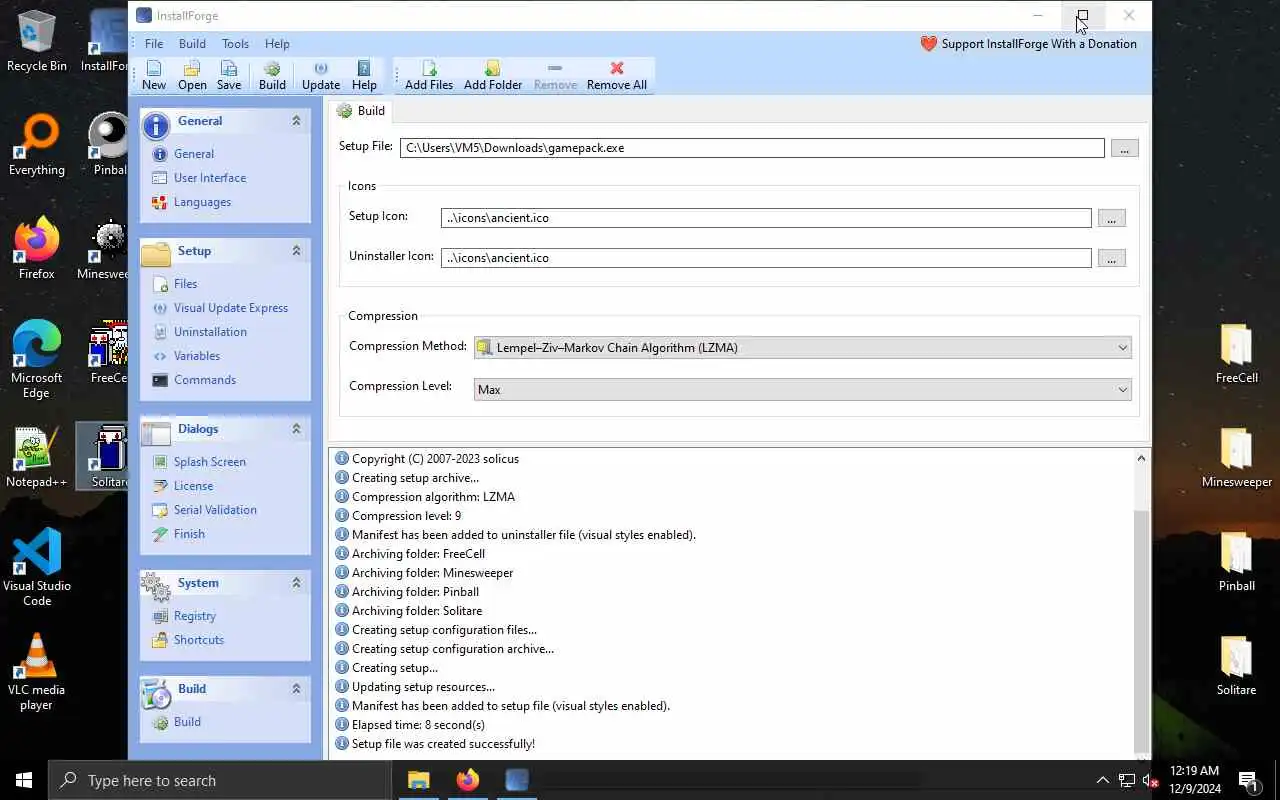Open the Shortcuts settings page
Image resolution: width=1280 pixels, height=800 pixels.
199,640
